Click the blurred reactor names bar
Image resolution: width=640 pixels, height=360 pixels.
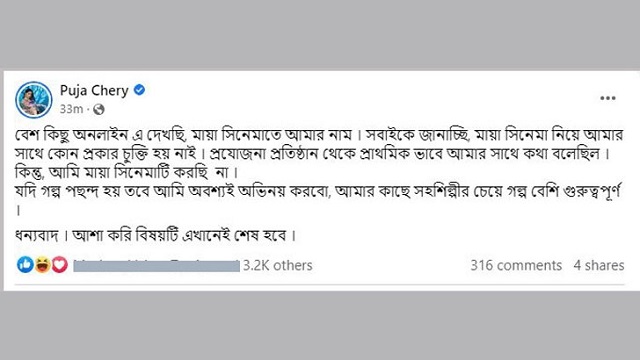156,266
